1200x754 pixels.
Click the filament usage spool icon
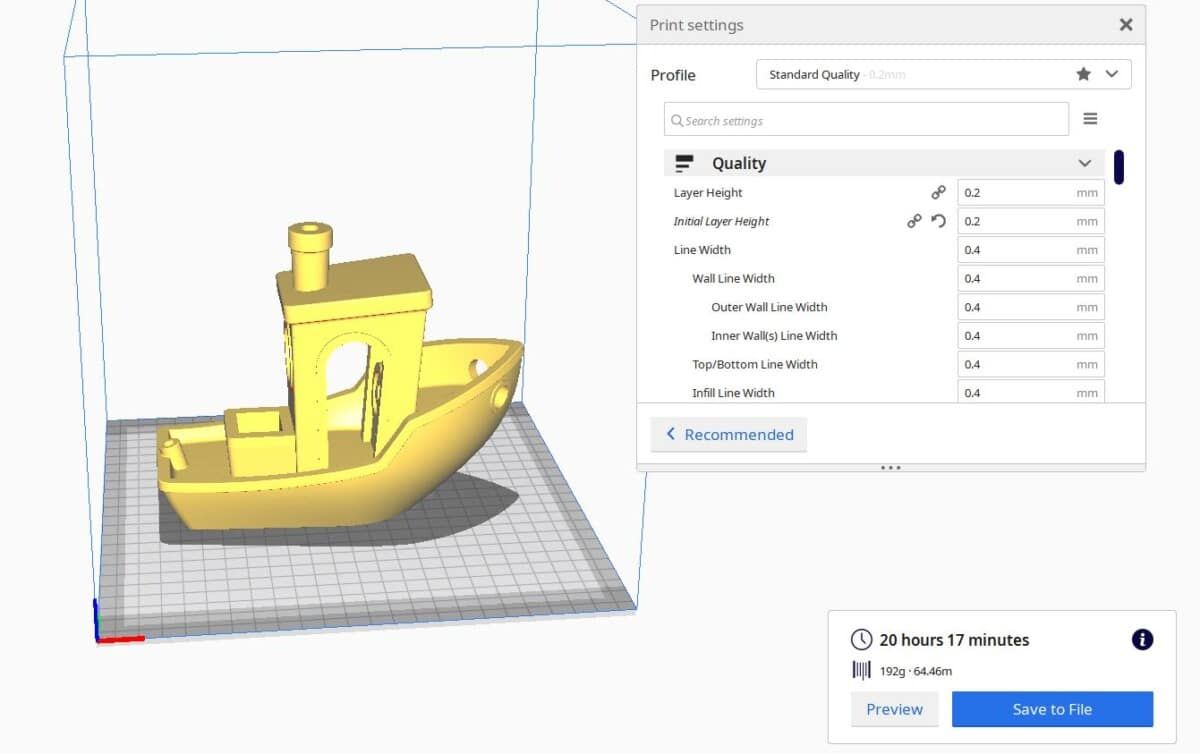click(861, 671)
